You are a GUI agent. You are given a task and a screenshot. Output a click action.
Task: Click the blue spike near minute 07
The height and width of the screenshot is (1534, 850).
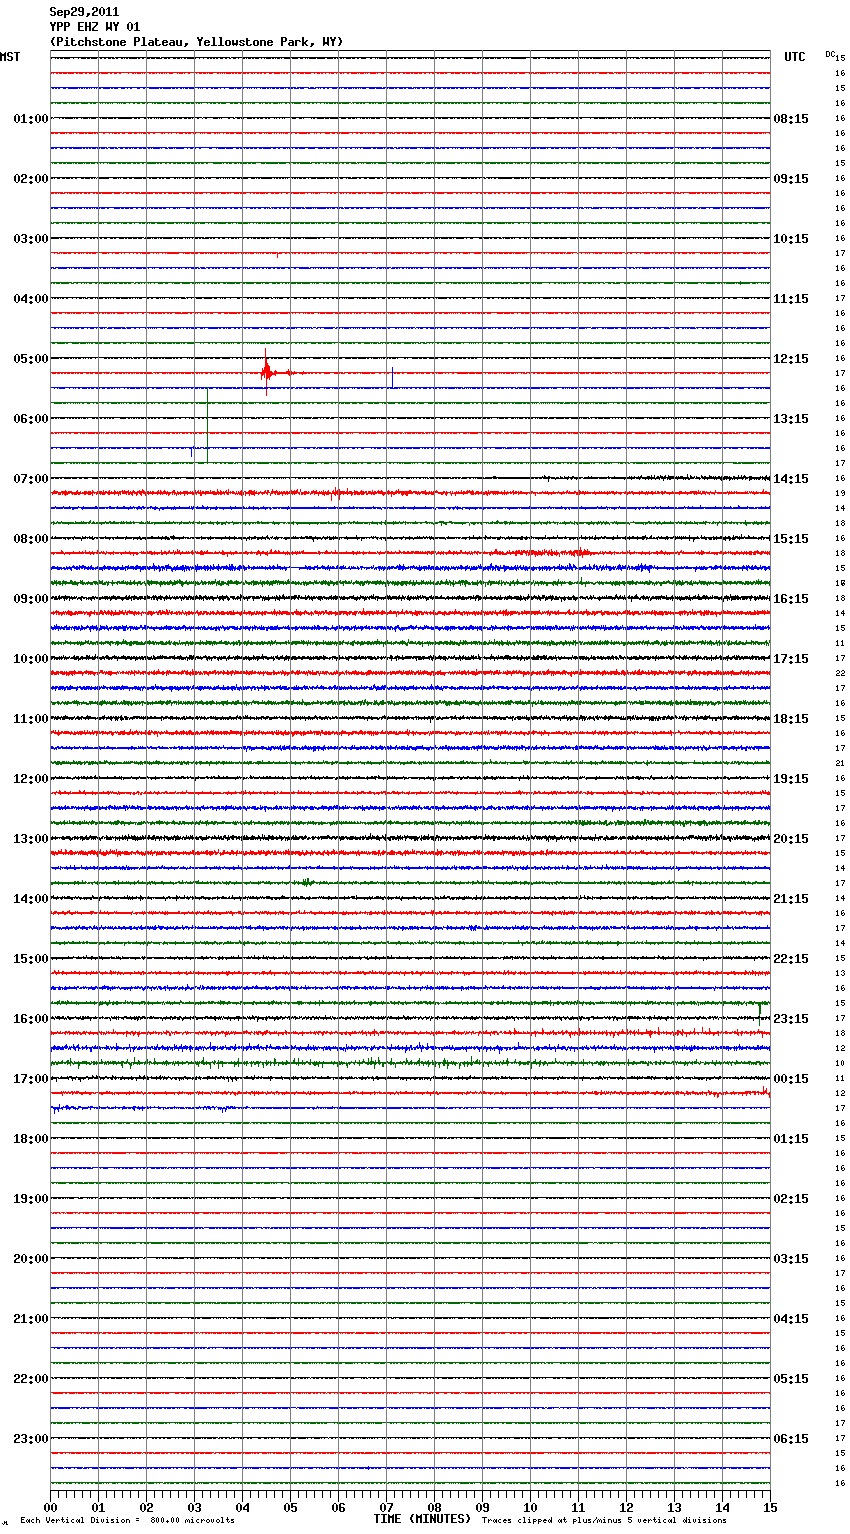pyautogui.click(x=392, y=378)
